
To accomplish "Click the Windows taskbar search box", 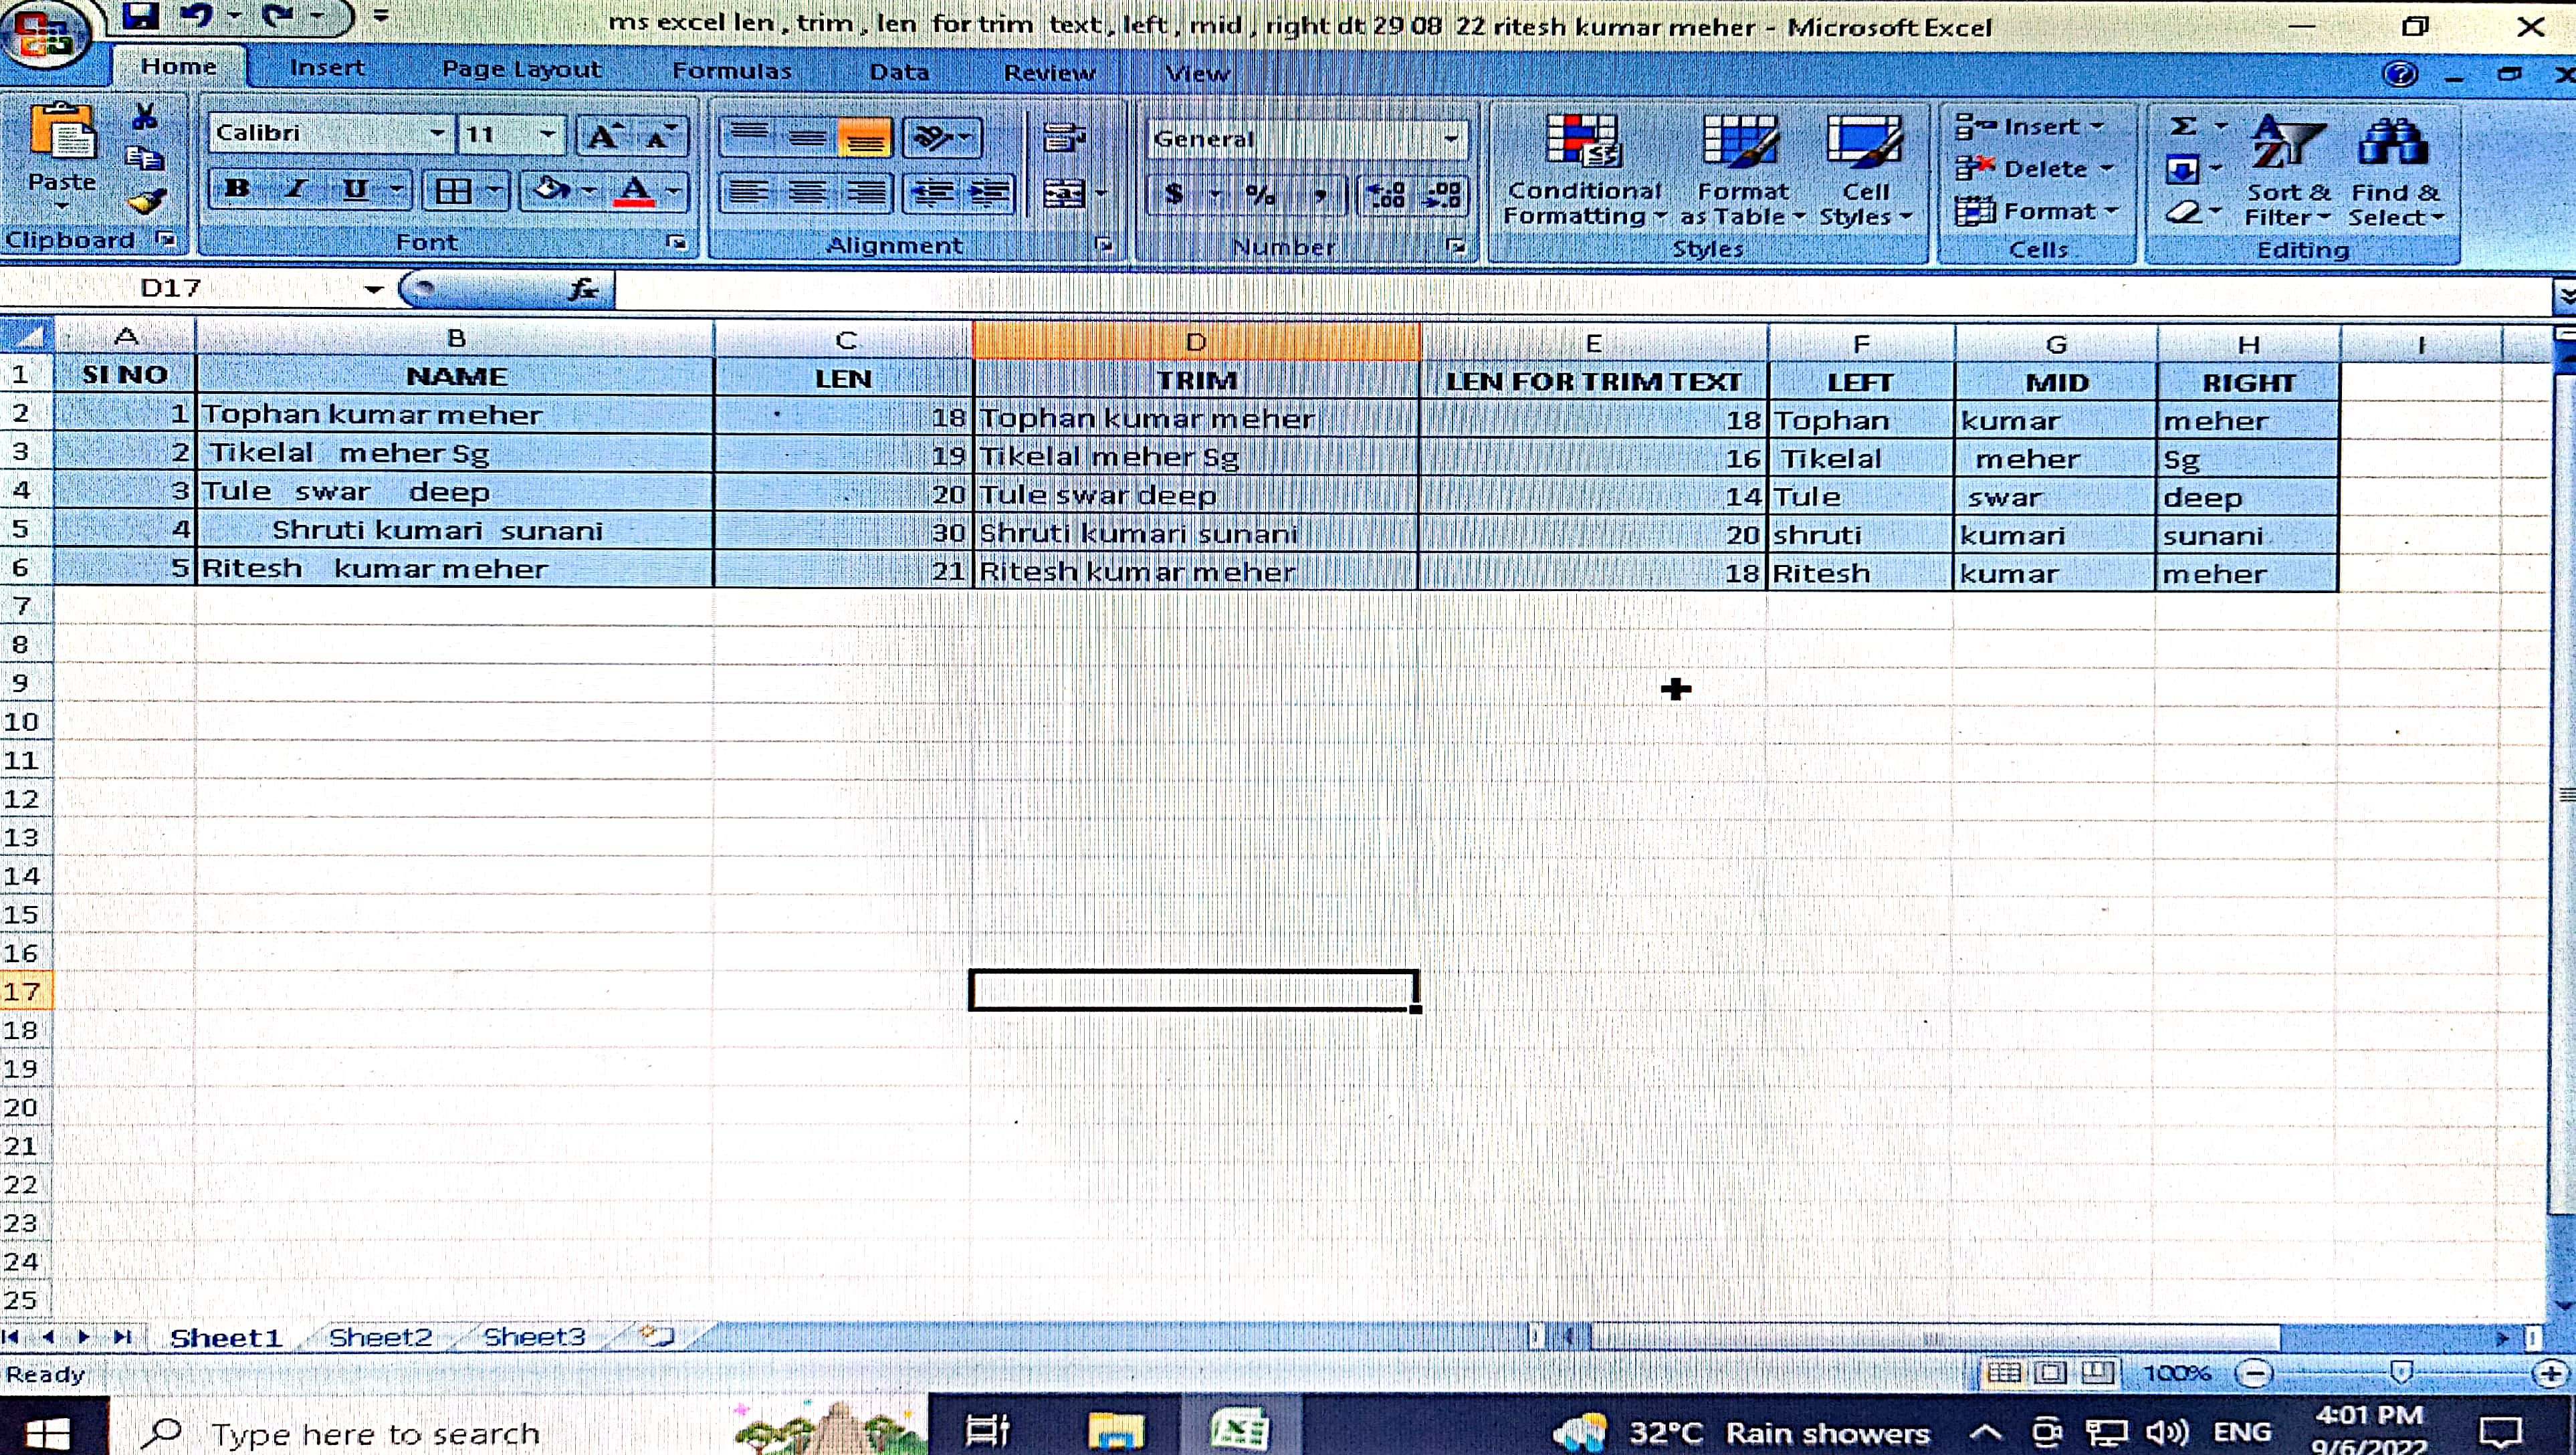I will [x=375, y=1433].
